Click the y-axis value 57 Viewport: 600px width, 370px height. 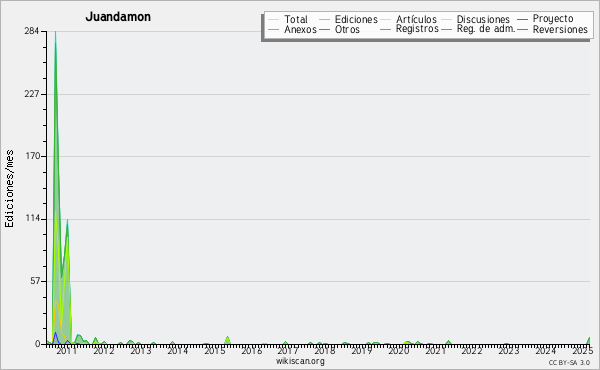34,281
